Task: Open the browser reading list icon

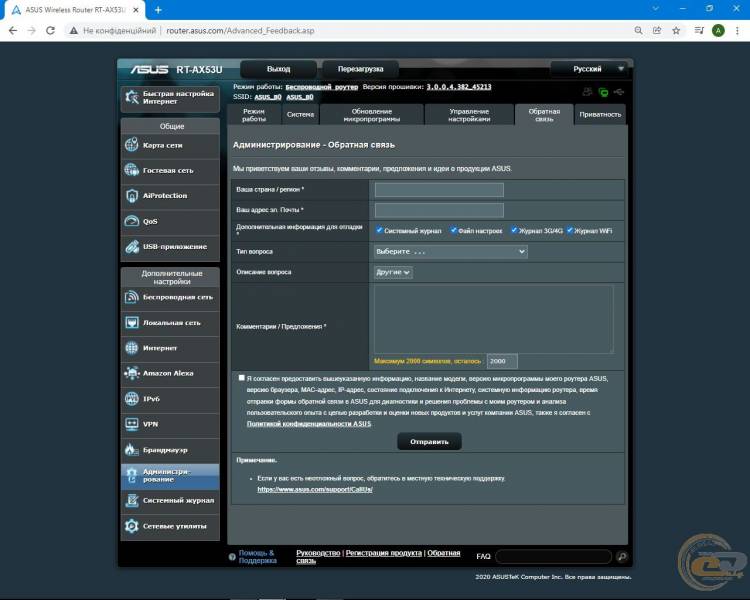Action: [x=699, y=31]
